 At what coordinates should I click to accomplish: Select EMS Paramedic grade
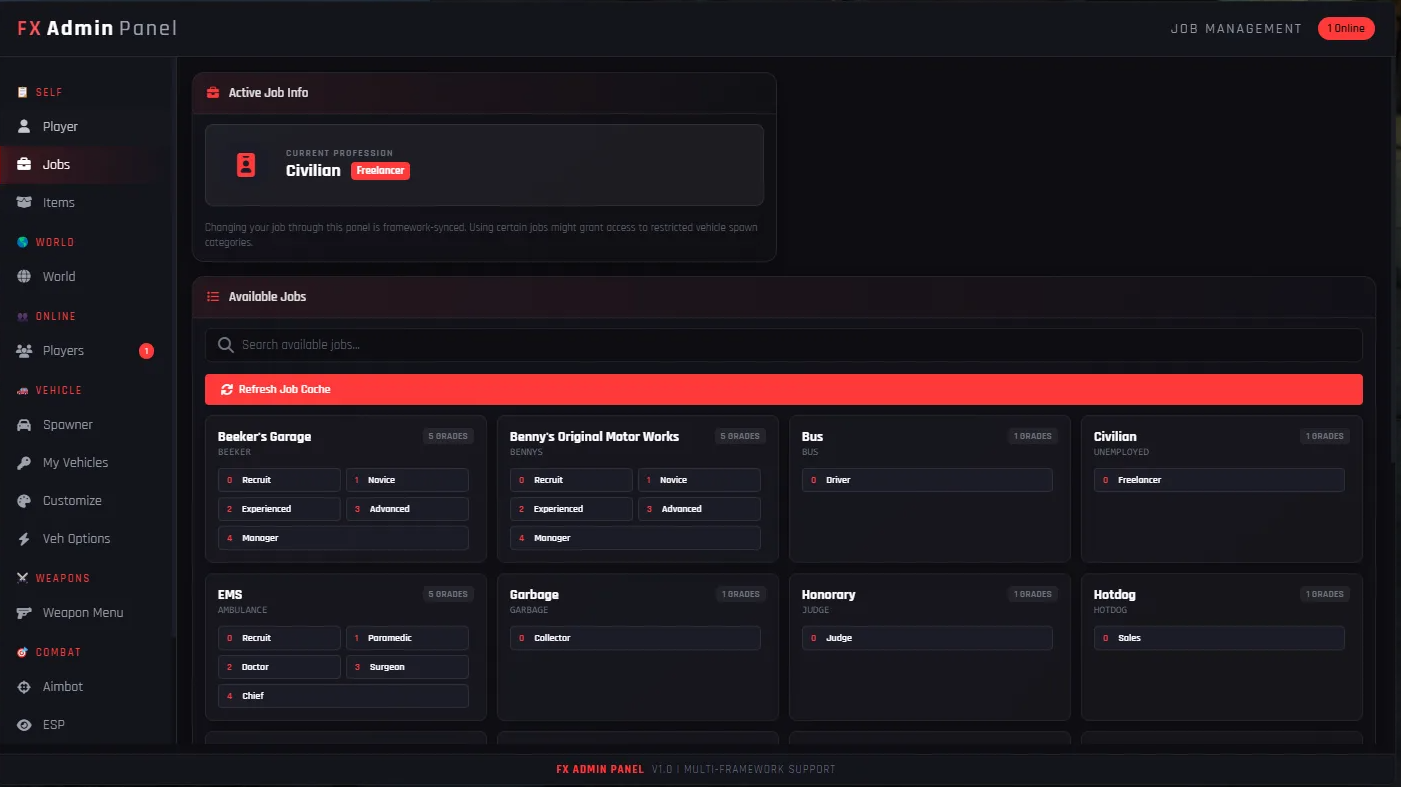407,638
